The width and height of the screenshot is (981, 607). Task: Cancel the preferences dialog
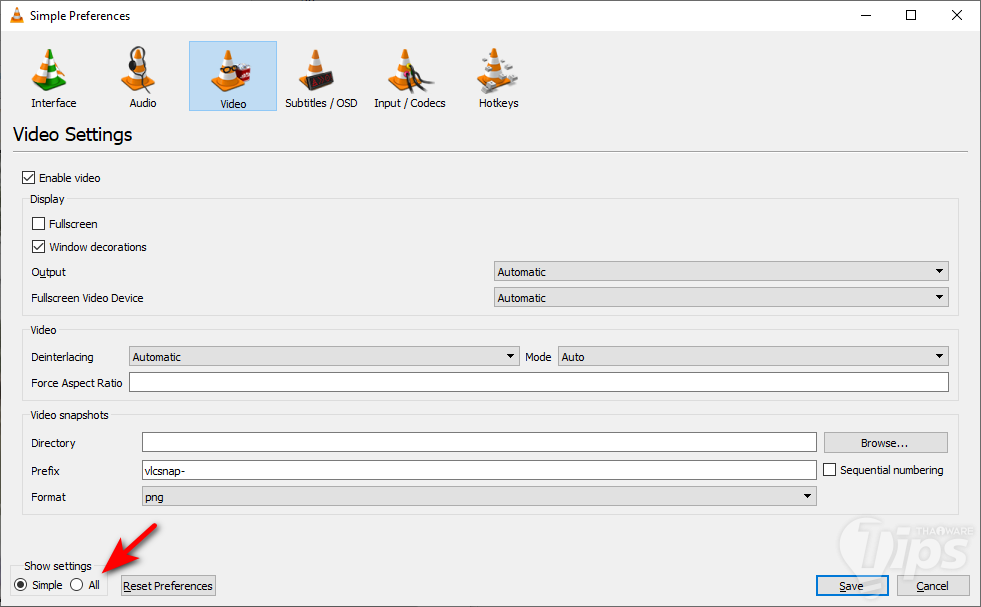click(933, 586)
